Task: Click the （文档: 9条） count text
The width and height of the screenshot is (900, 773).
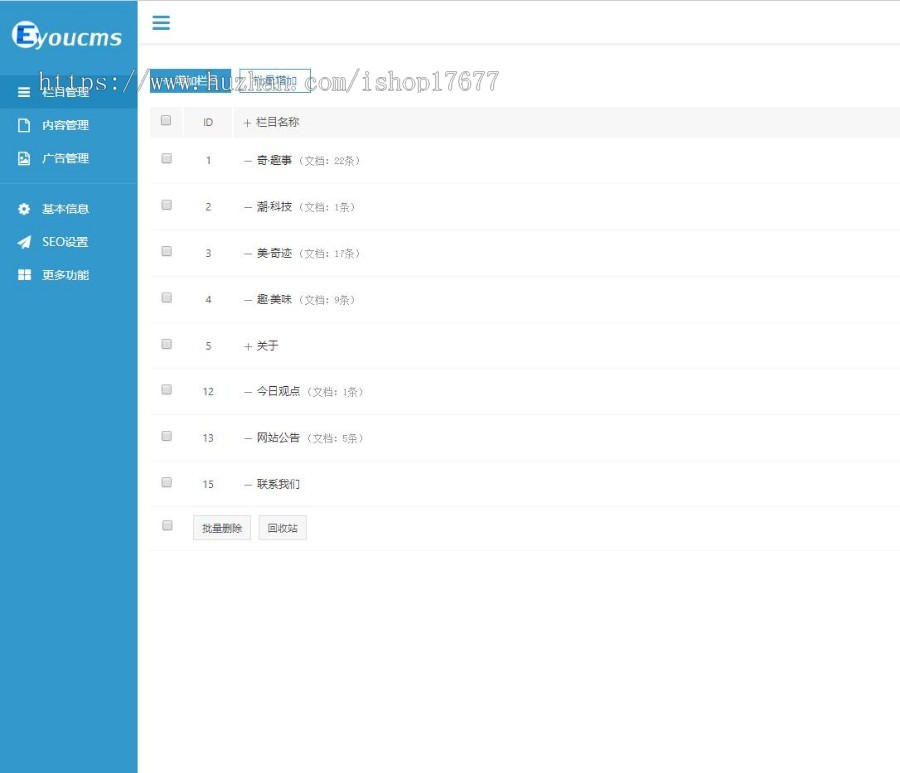Action: coord(327,300)
